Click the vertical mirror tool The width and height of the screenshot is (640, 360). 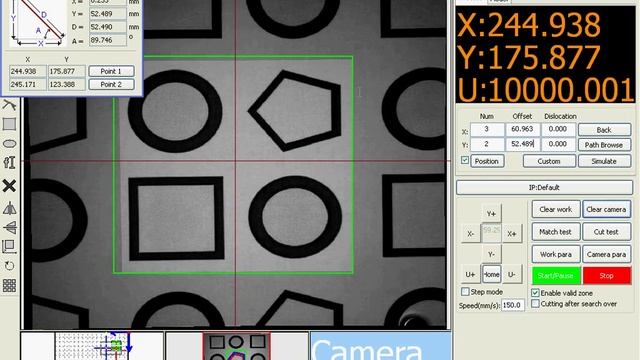(x=9, y=227)
